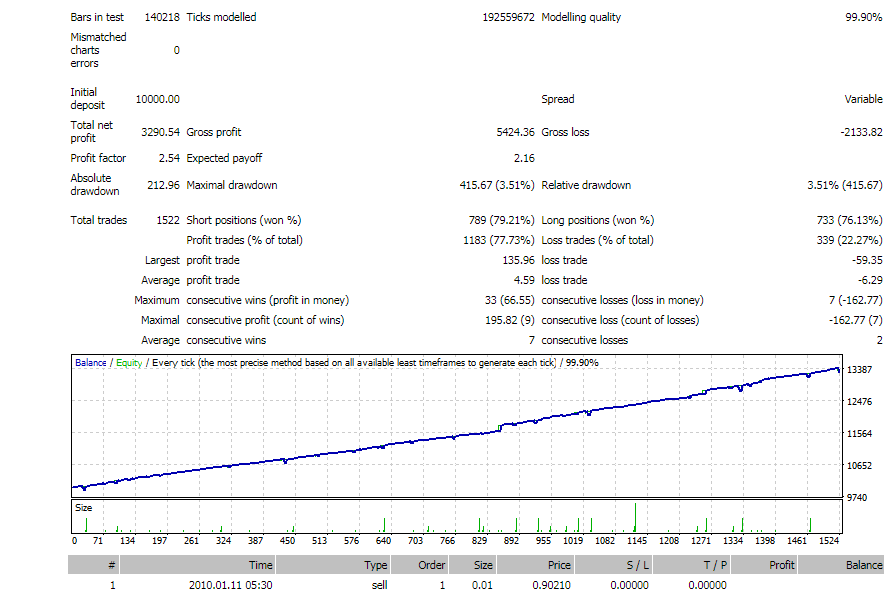Screen dimensions: 884x590
Task: Click the Size label in volume panel
Action: coord(83,507)
